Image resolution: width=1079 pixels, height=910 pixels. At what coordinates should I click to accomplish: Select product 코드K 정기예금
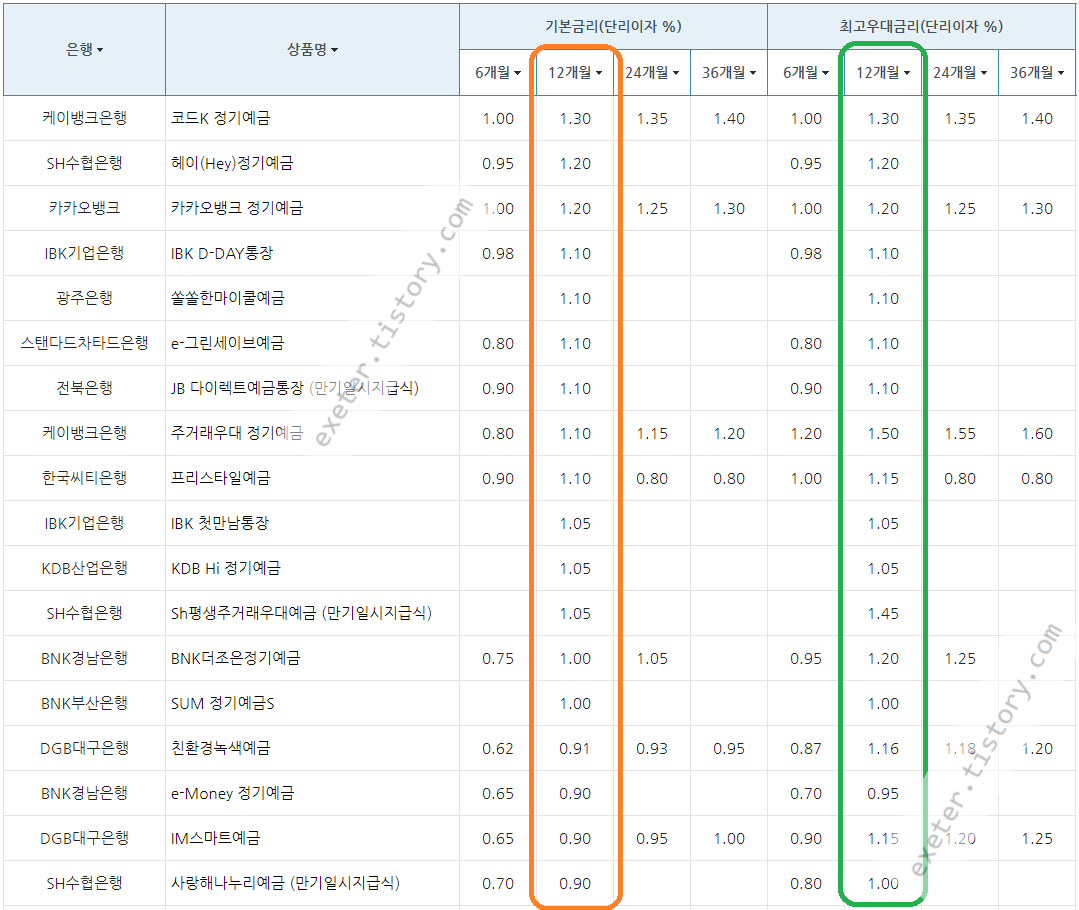pyautogui.click(x=220, y=118)
